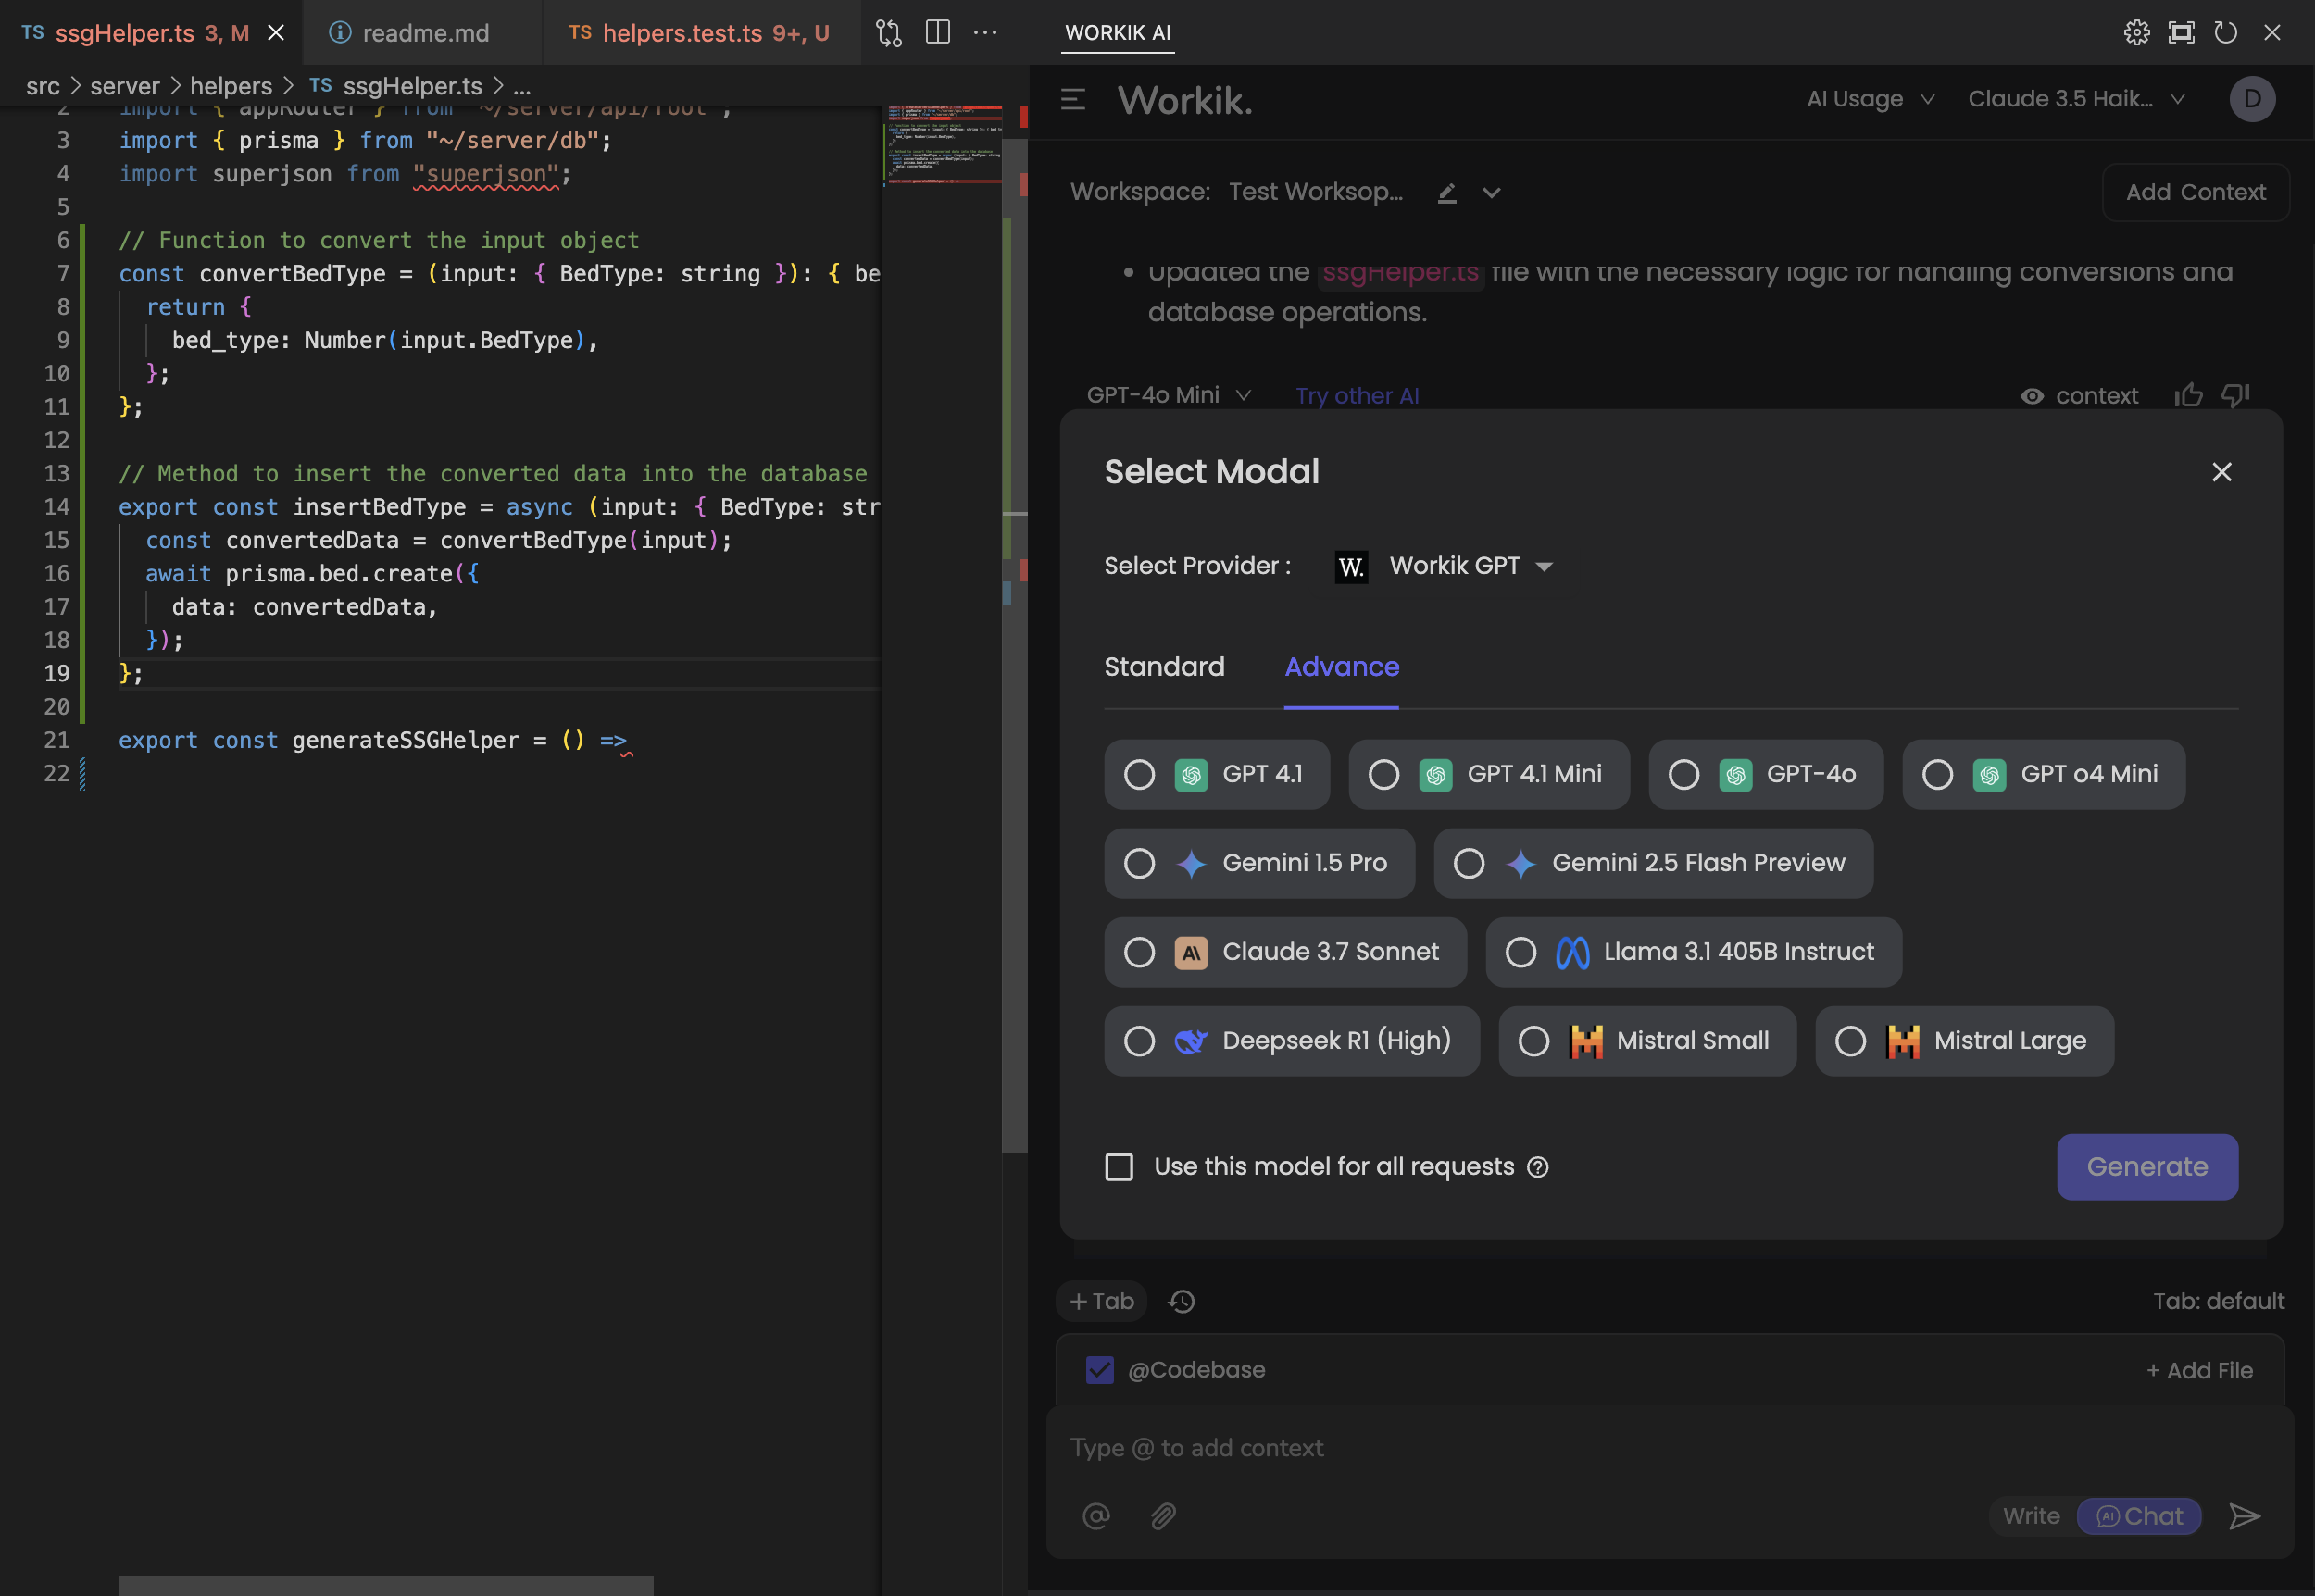The width and height of the screenshot is (2315, 1596).
Task: Toggle context visibility eye icon
Action: (x=2031, y=396)
